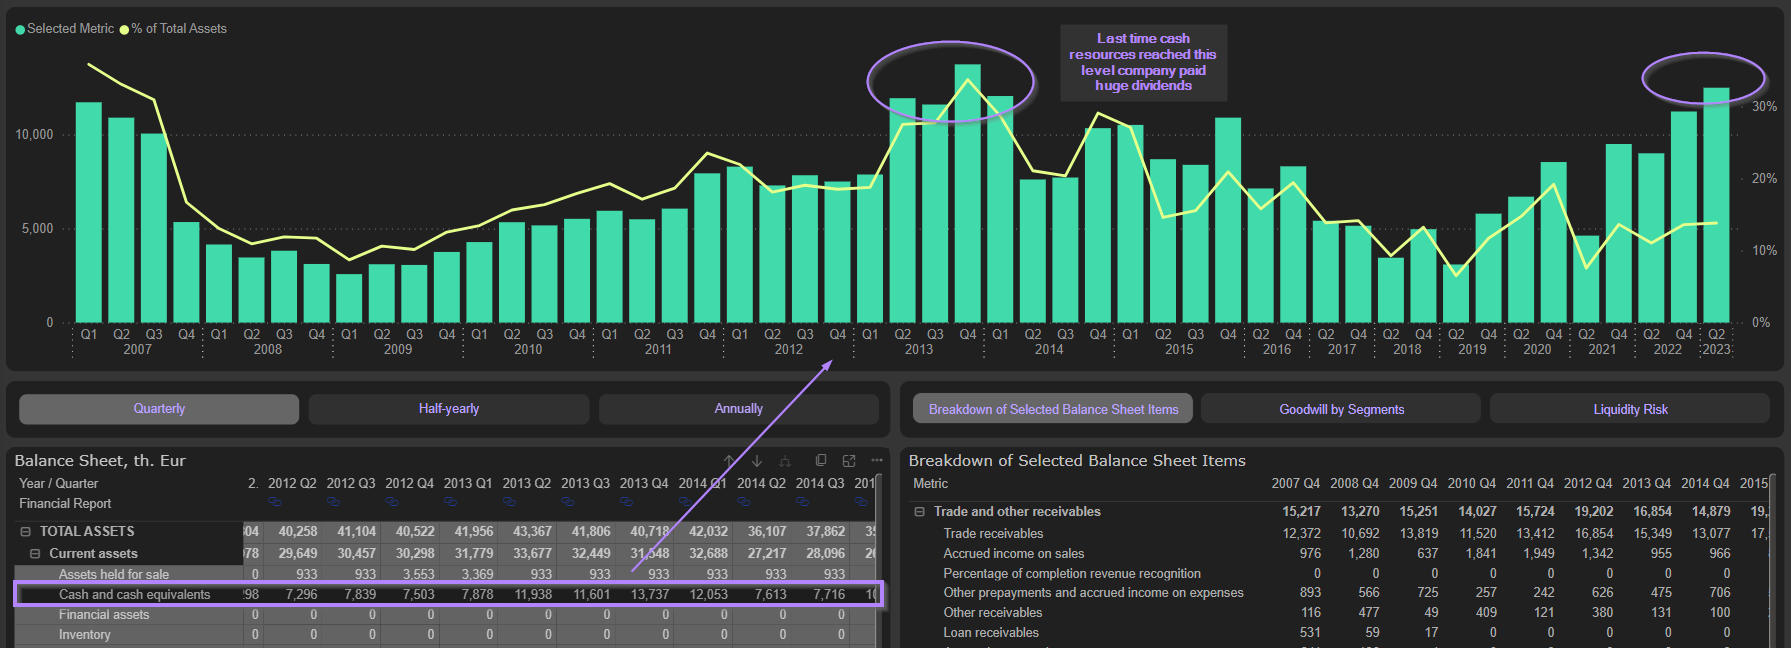Collapse the Current assets row
The height and width of the screenshot is (648, 1791).
tap(35, 554)
